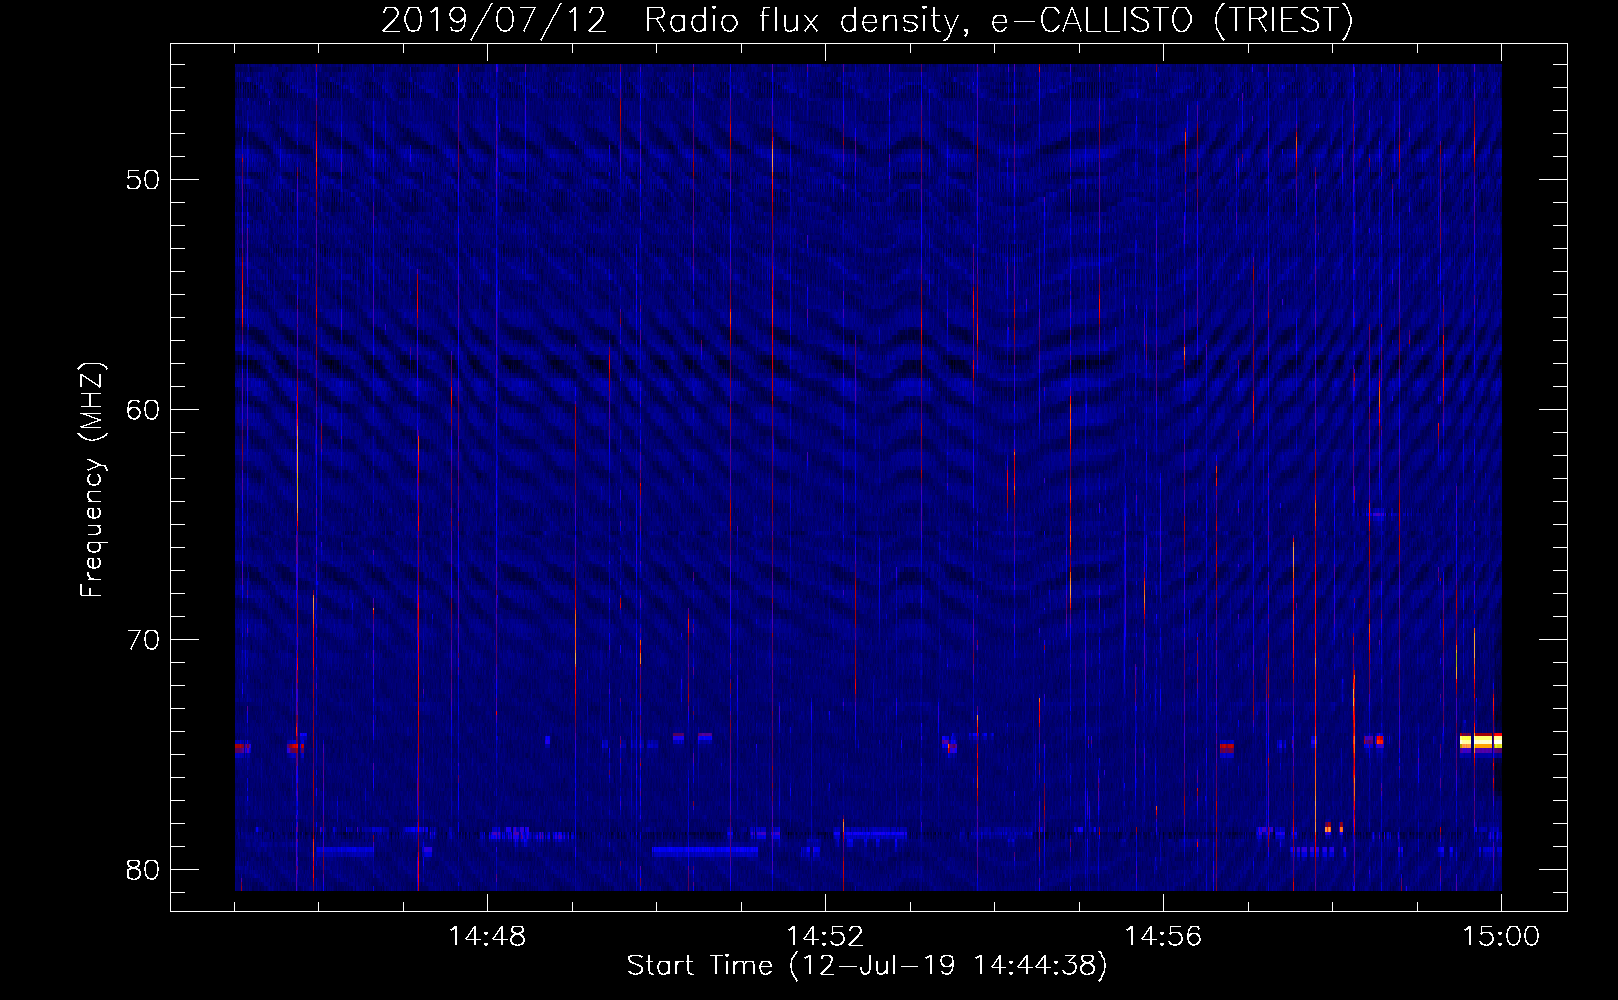
Task: Click the bright yellow burst near 15:00
Action: tap(1481, 742)
